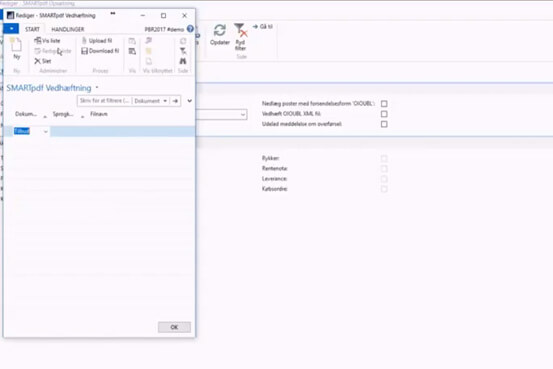Click the Upload fil icon
The height and width of the screenshot is (369, 553).
[x=84, y=41]
